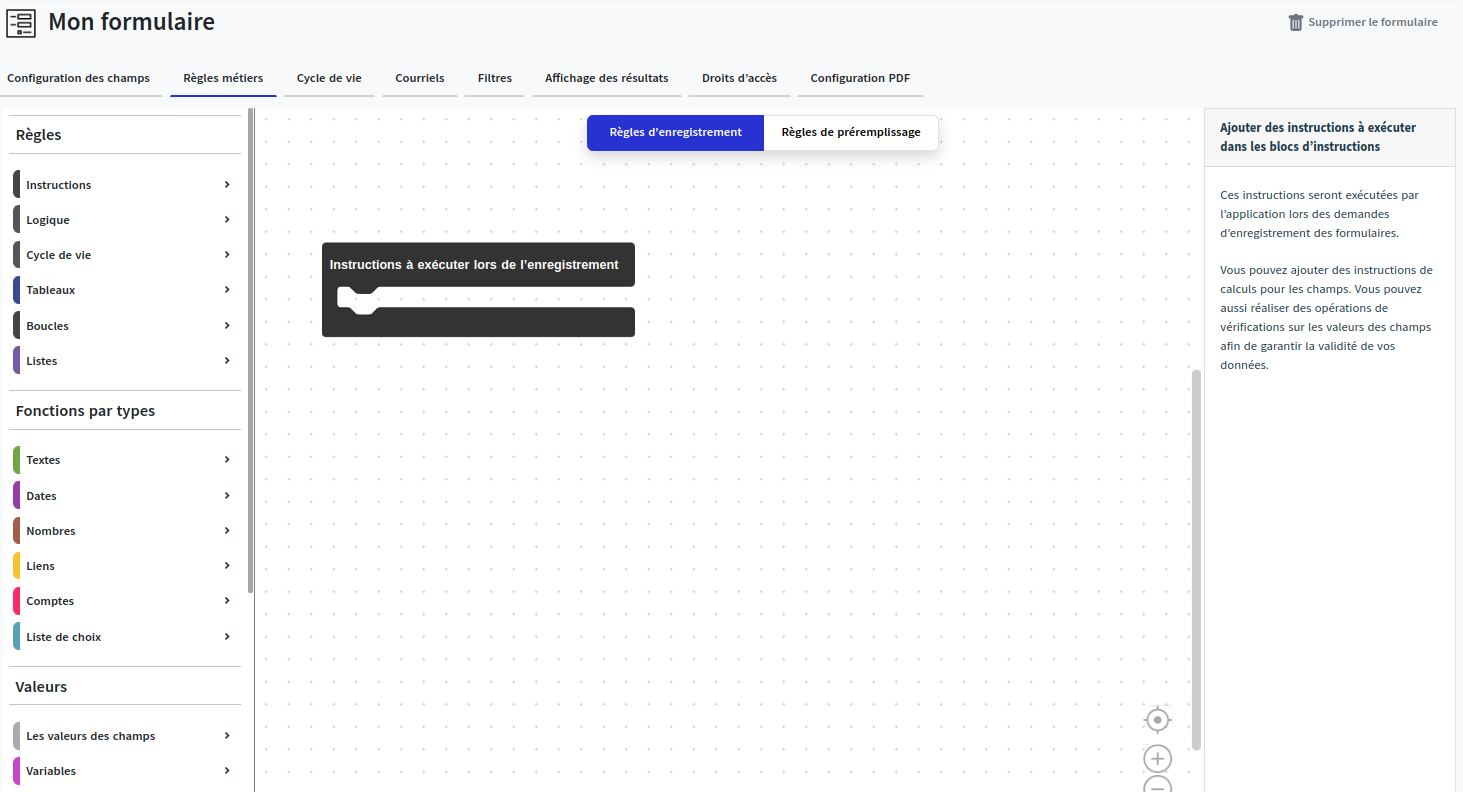Select the 'Instructions à exécuter' block

click(x=474, y=265)
